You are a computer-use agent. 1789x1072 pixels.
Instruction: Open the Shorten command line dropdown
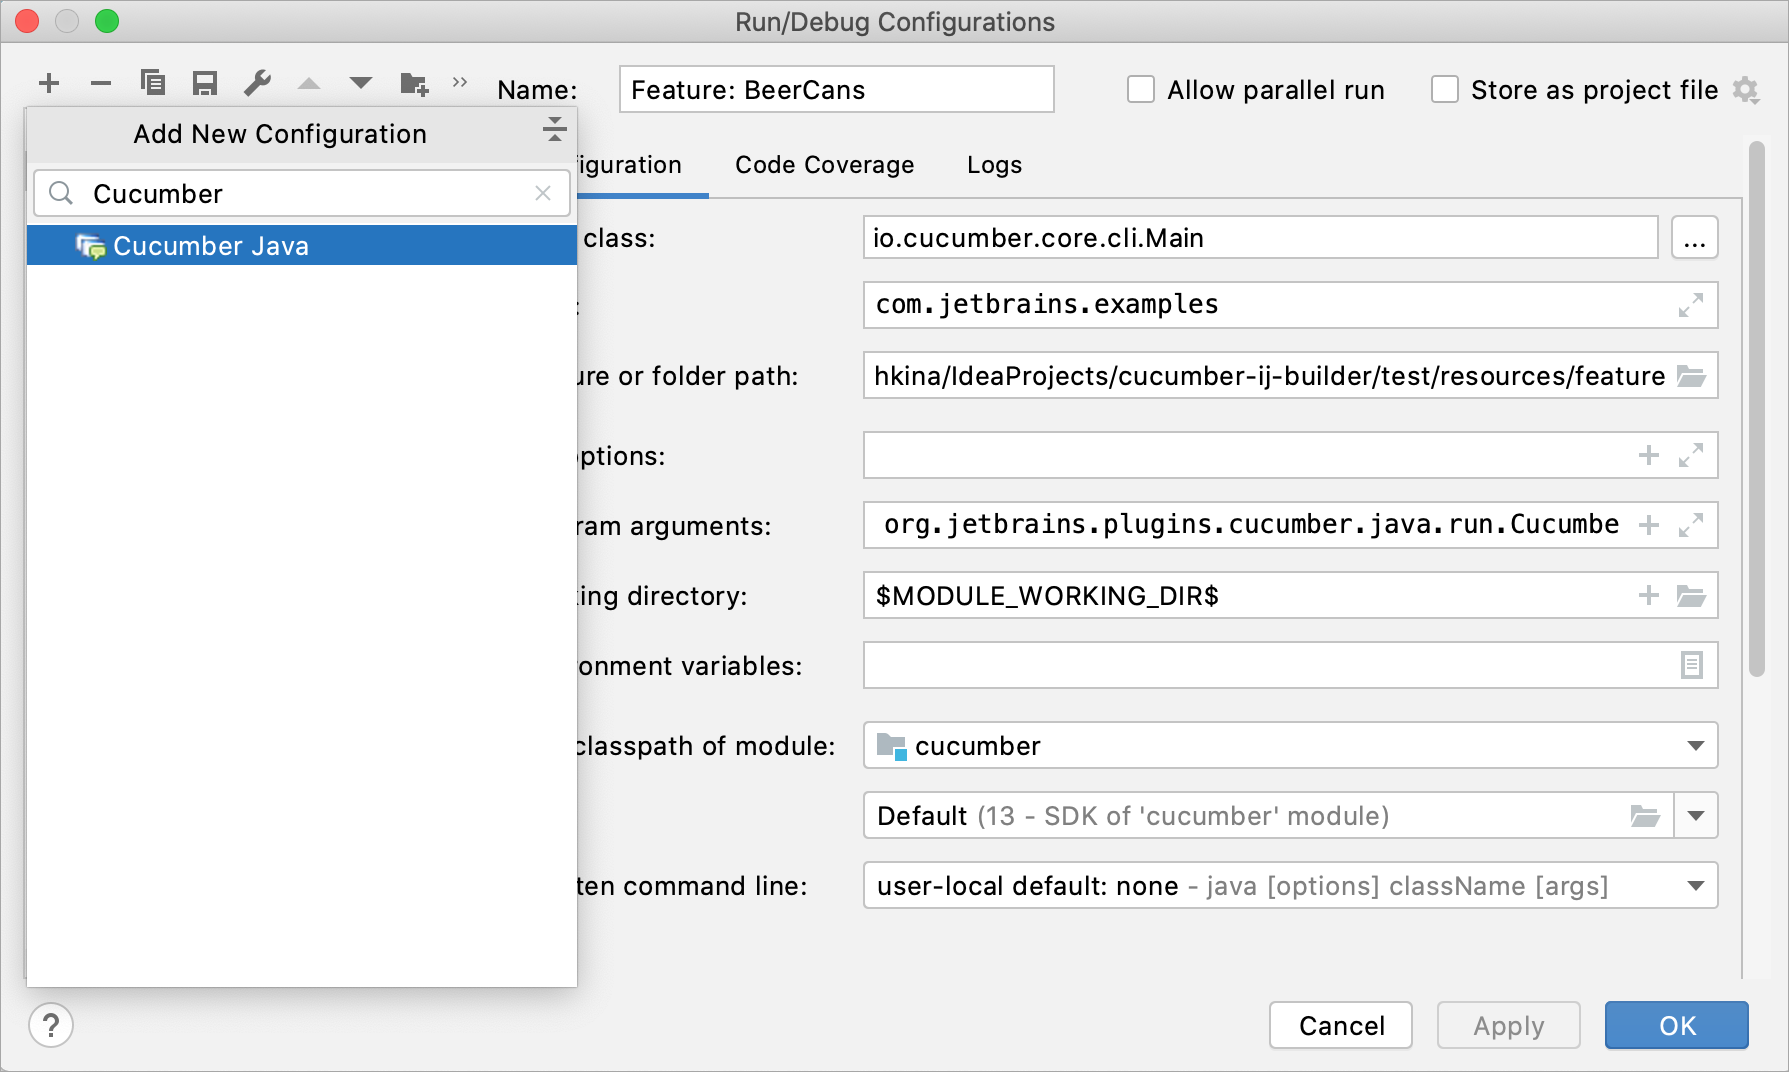[x=1693, y=885]
